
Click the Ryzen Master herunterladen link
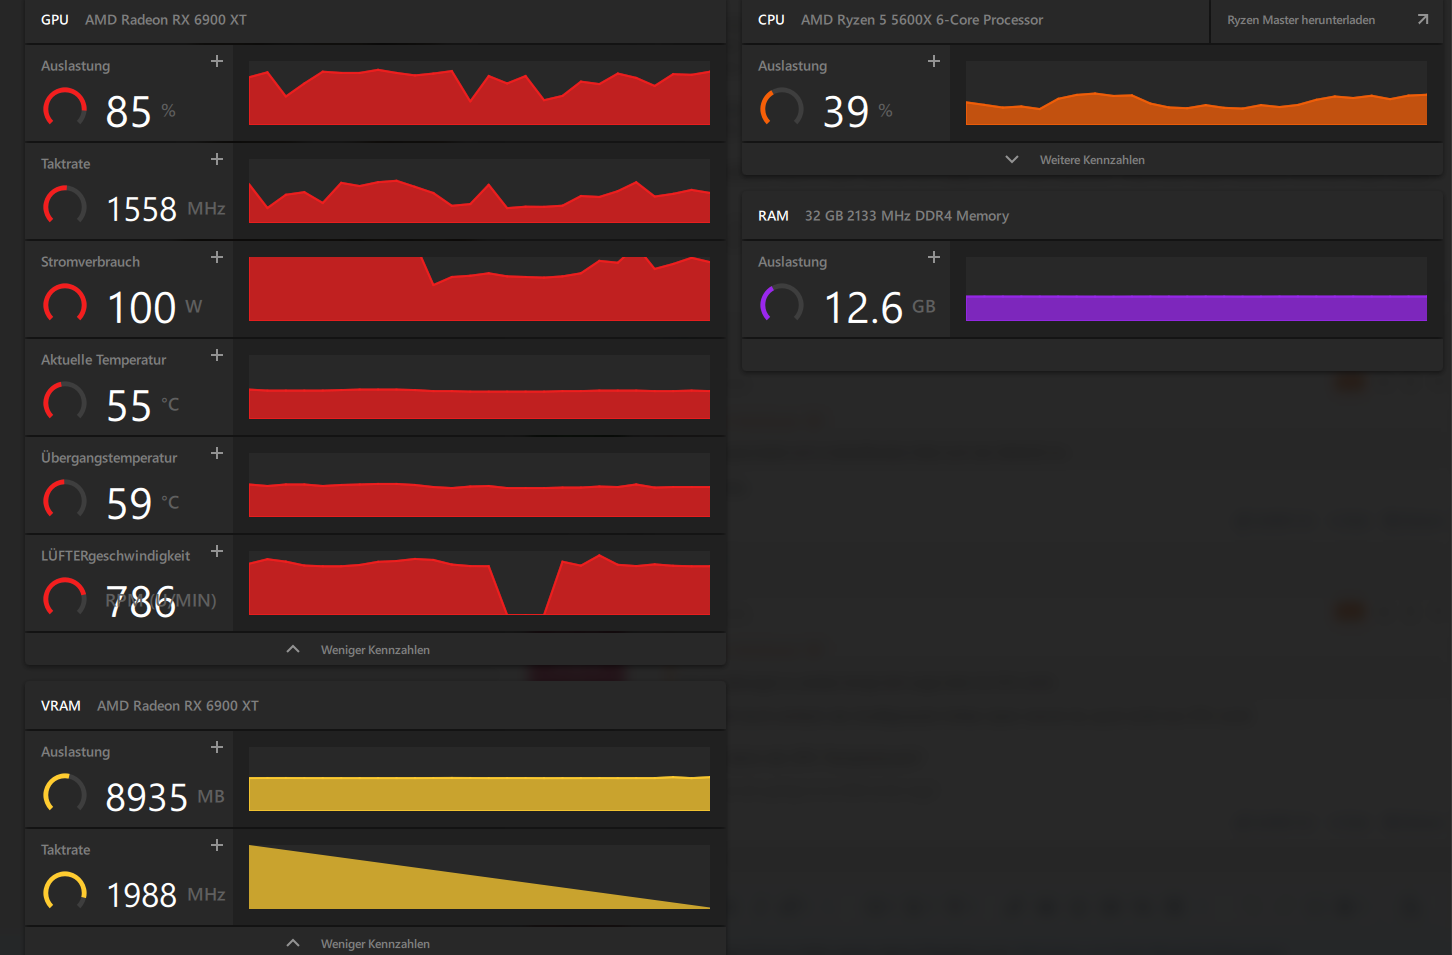click(1301, 20)
